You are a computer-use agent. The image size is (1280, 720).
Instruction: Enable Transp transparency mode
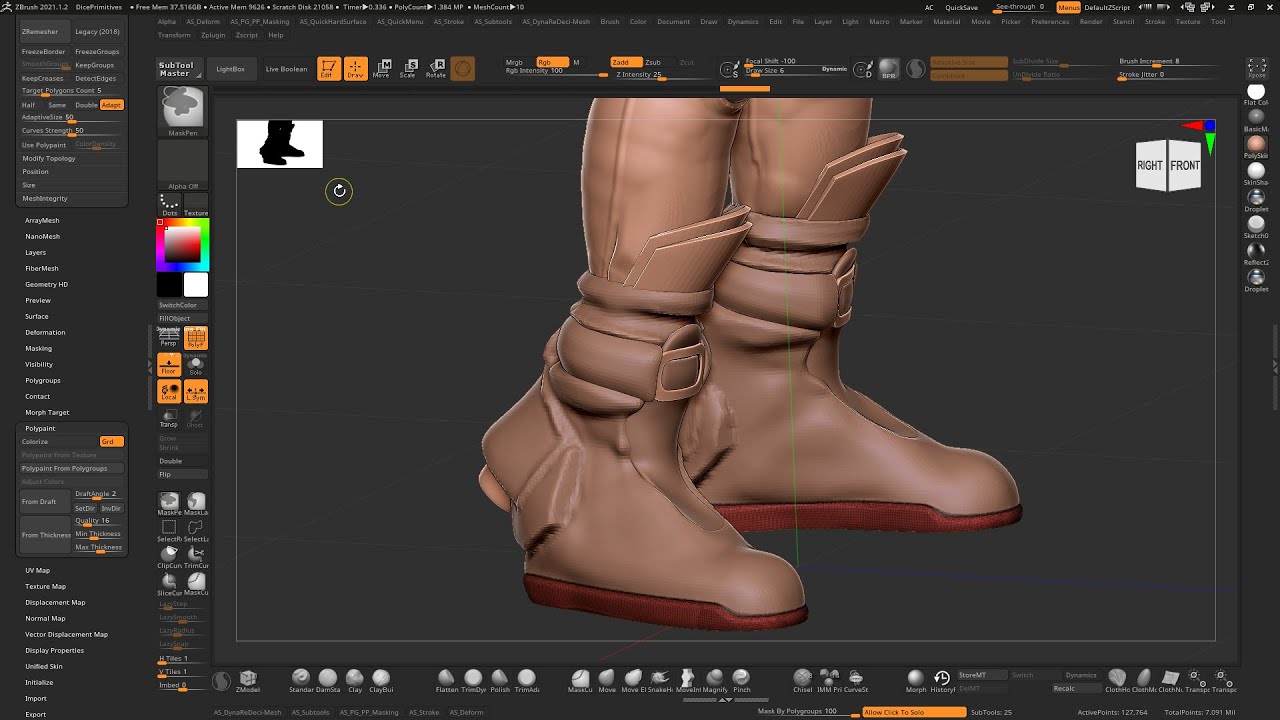click(x=169, y=418)
